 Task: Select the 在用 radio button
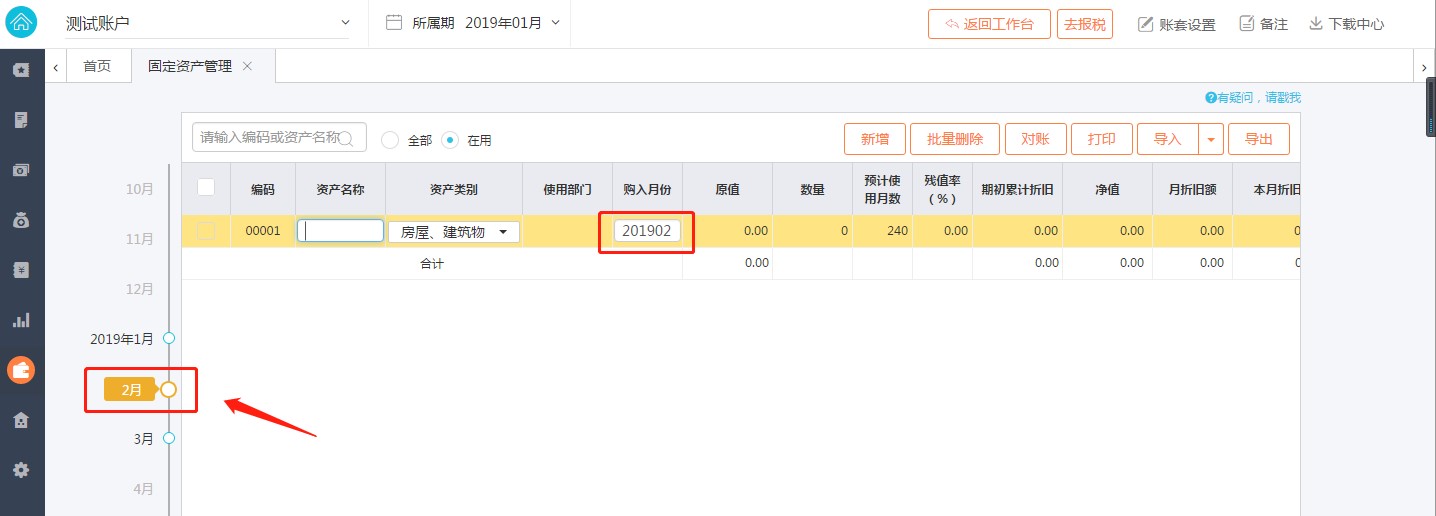point(450,140)
